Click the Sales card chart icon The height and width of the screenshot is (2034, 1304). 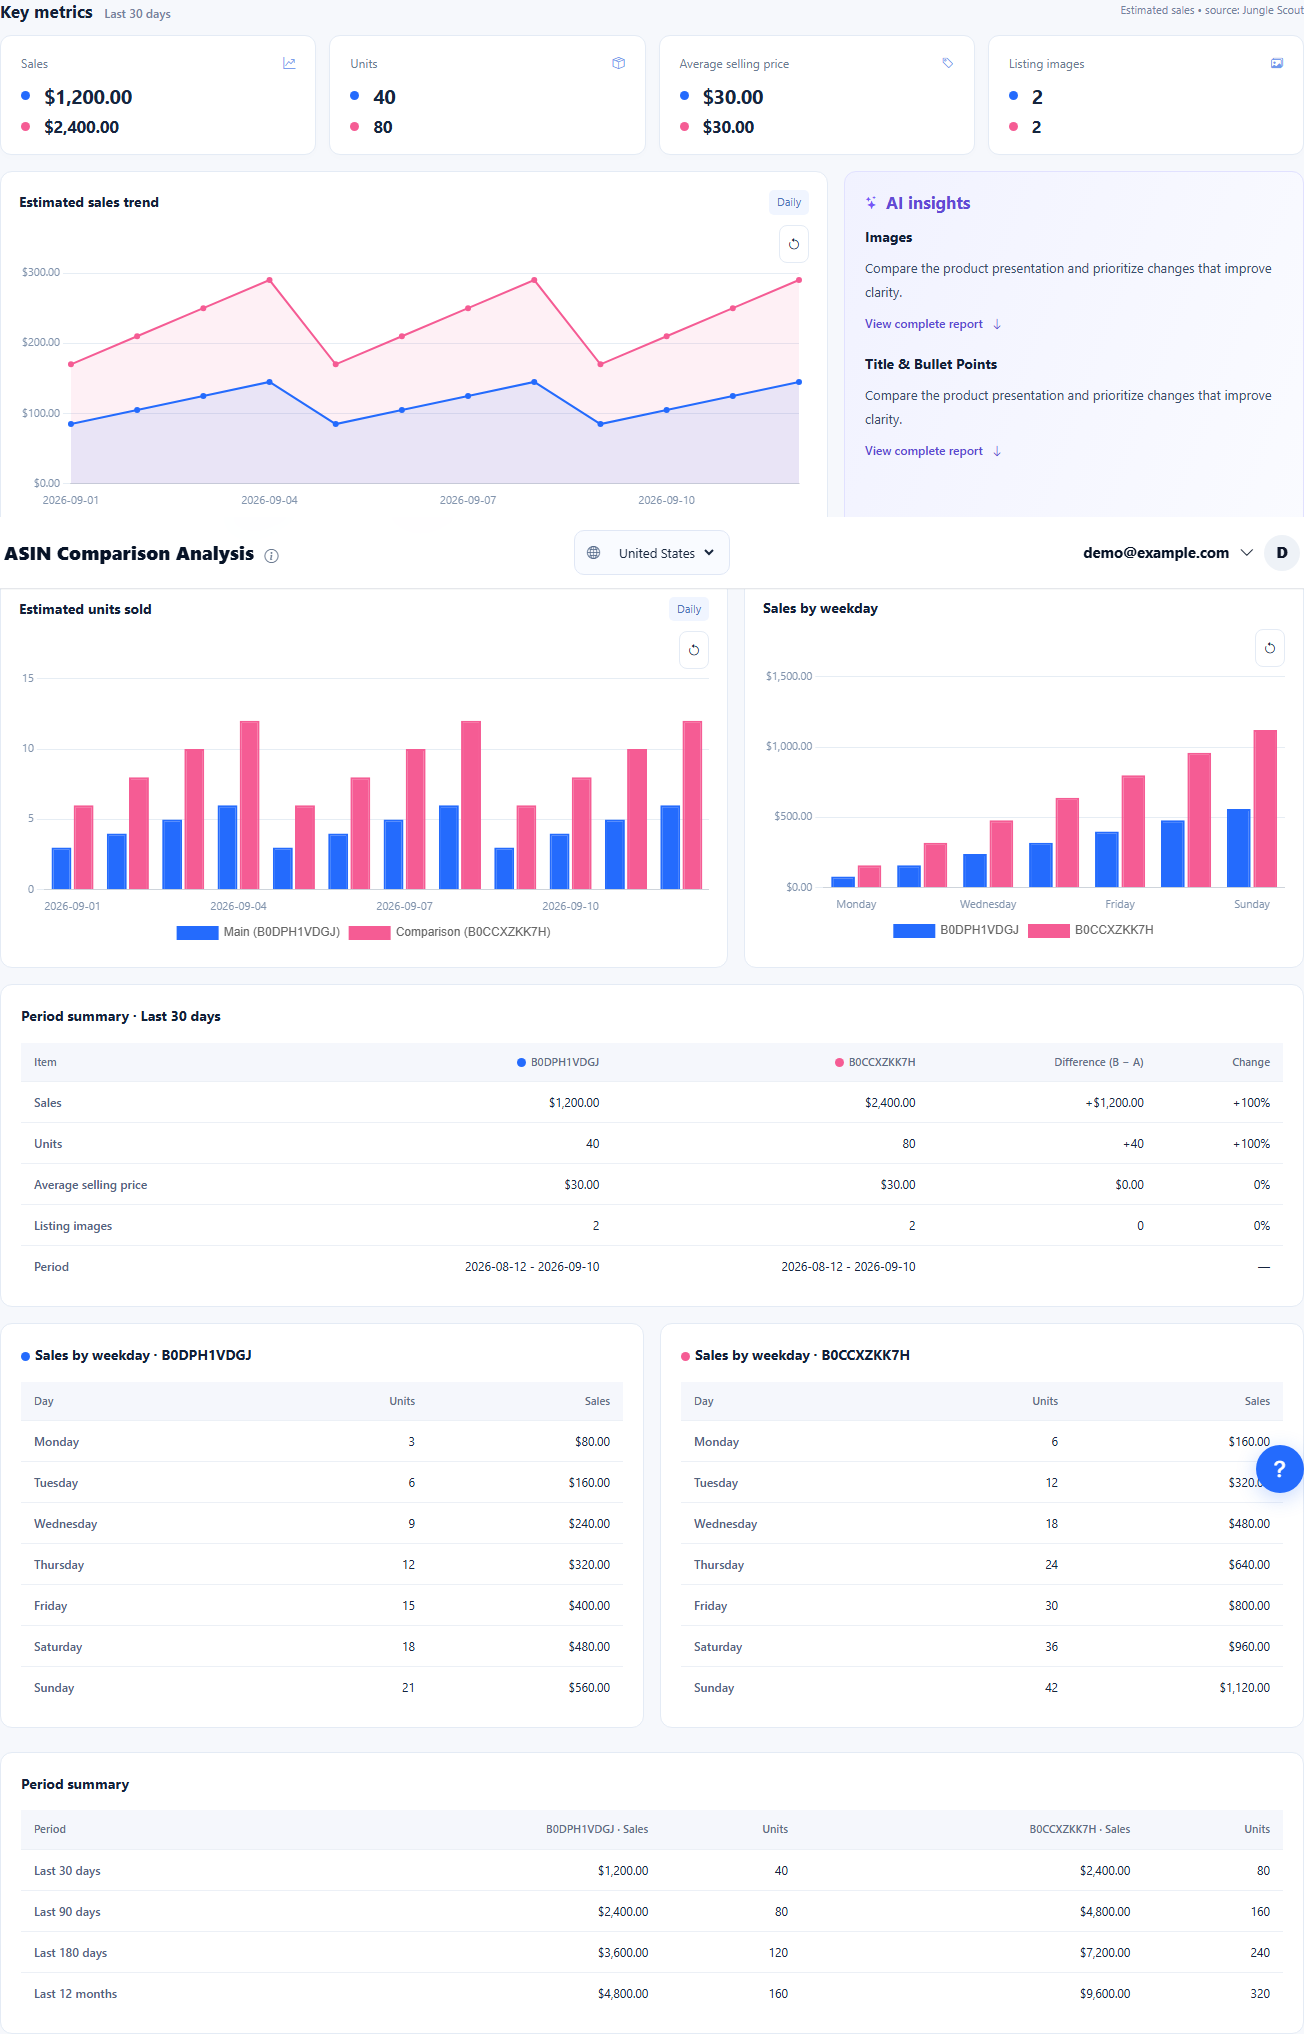(x=289, y=63)
